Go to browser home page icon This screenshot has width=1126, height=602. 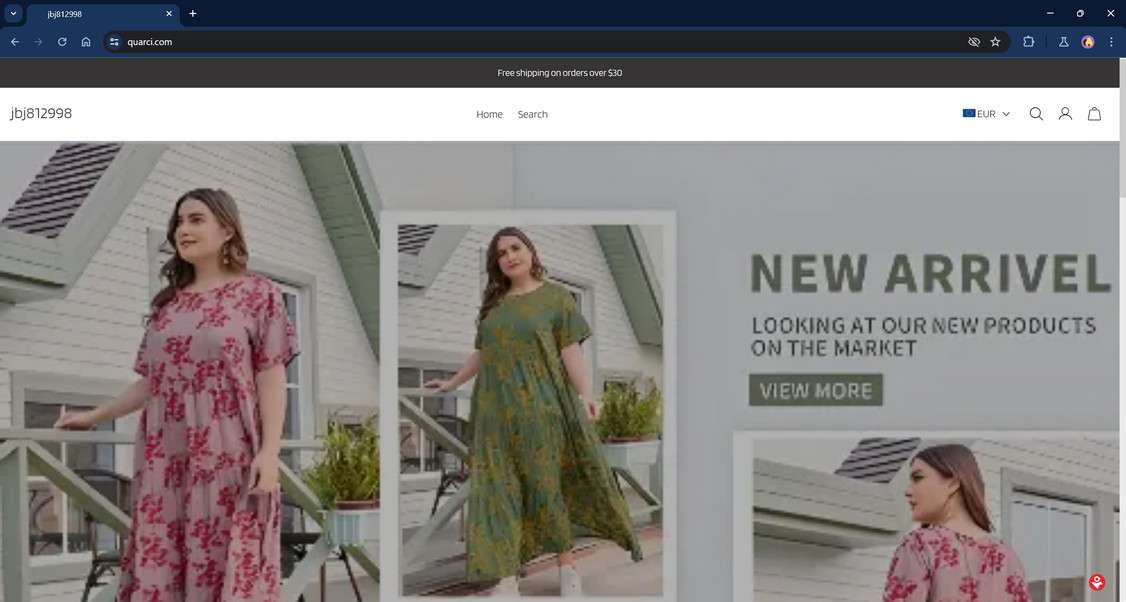pyautogui.click(x=86, y=42)
